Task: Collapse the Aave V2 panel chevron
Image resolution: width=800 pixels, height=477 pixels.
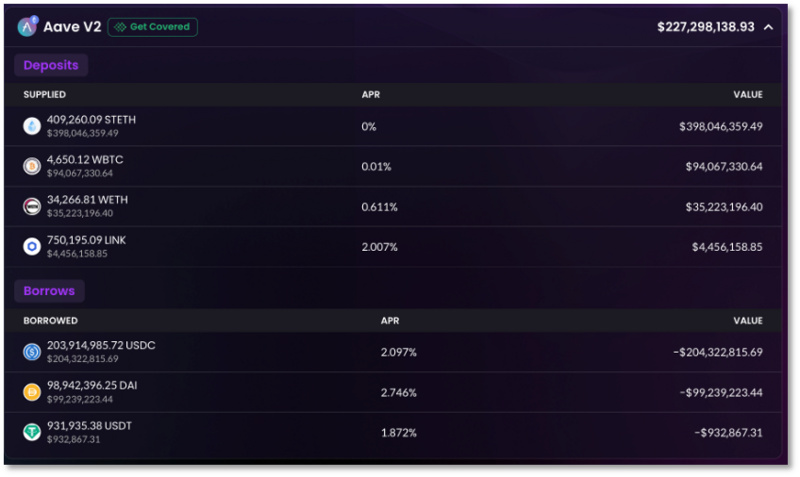Action: pos(768,27)
